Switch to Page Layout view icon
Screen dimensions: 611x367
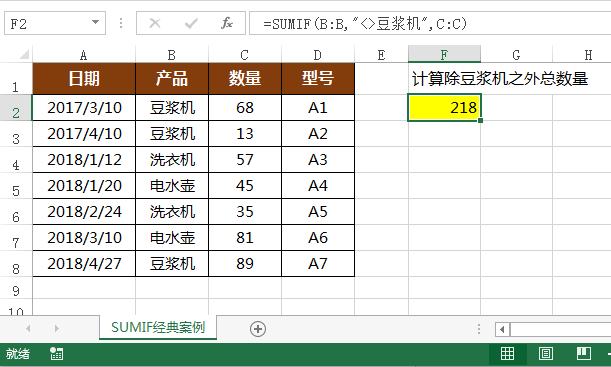pos(546,353)
